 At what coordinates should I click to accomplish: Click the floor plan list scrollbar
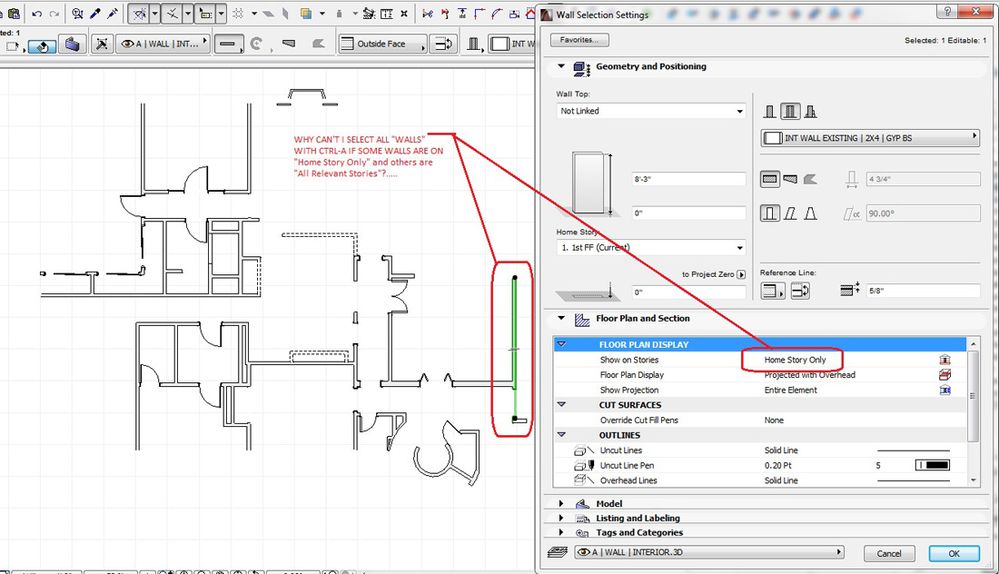(972, 396)
